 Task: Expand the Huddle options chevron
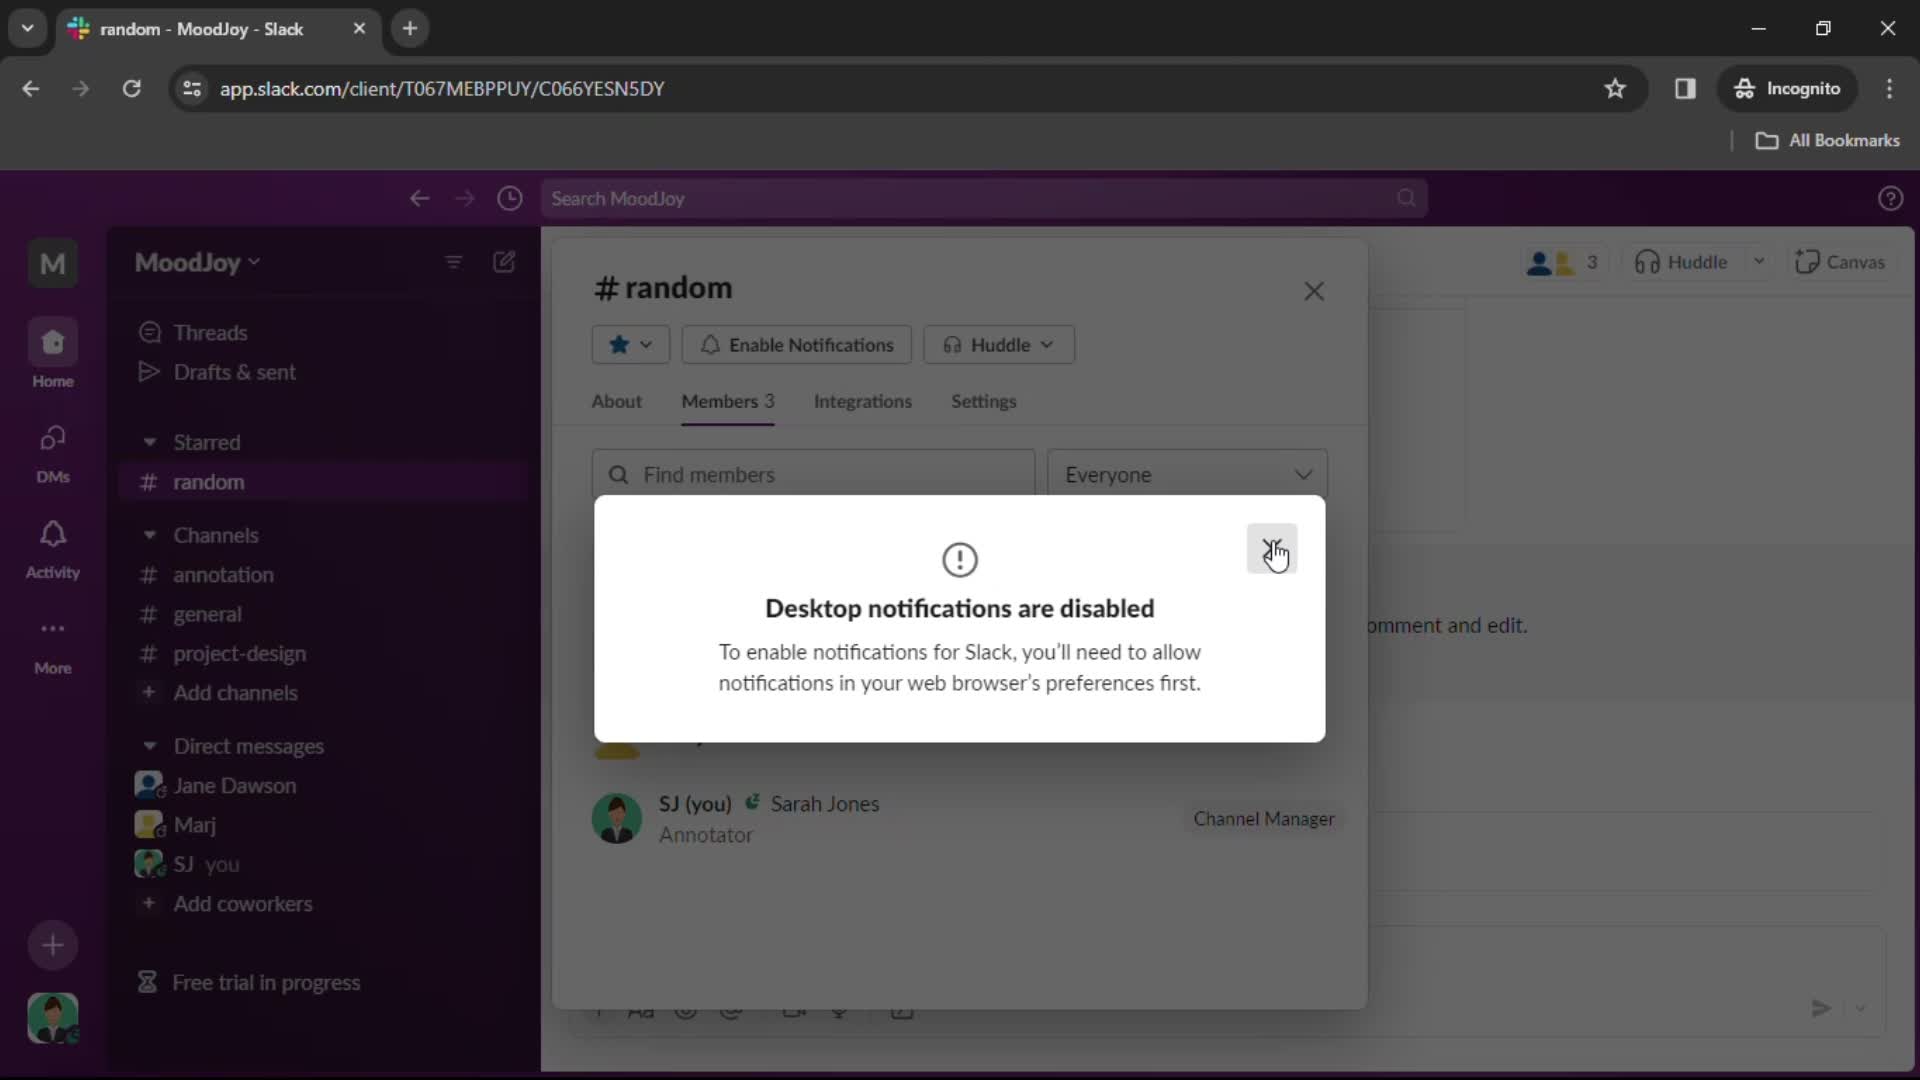click(1760, 261)
